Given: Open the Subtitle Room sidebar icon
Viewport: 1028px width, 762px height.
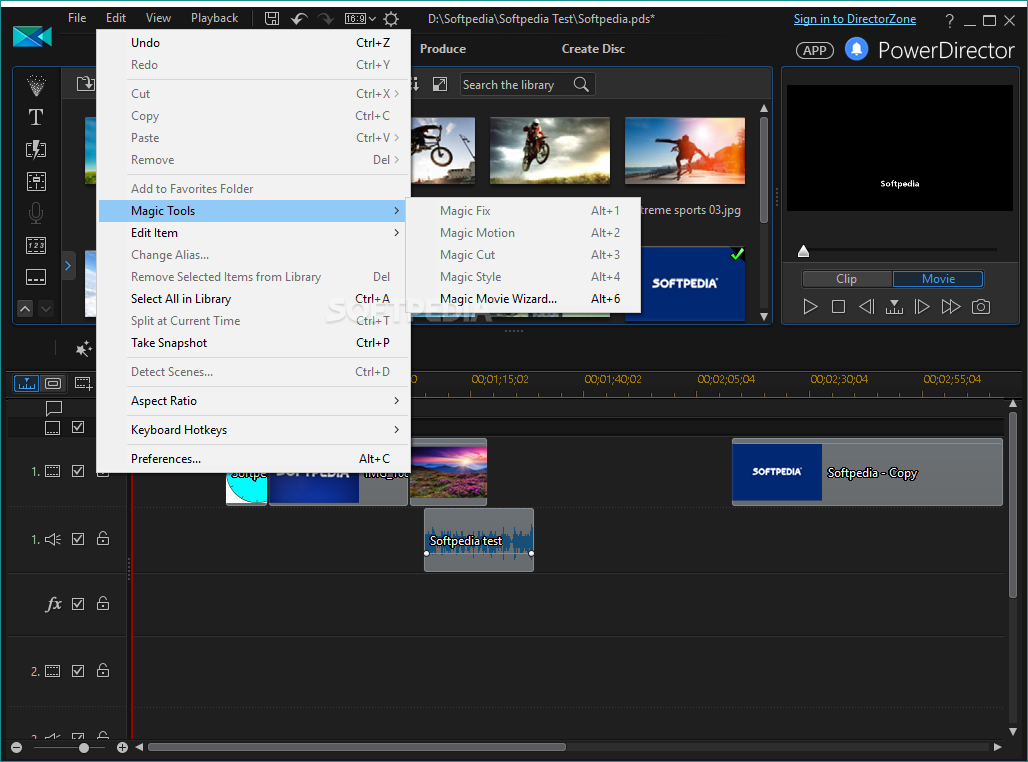Looking at the screenshot, I should pos(36,277).
